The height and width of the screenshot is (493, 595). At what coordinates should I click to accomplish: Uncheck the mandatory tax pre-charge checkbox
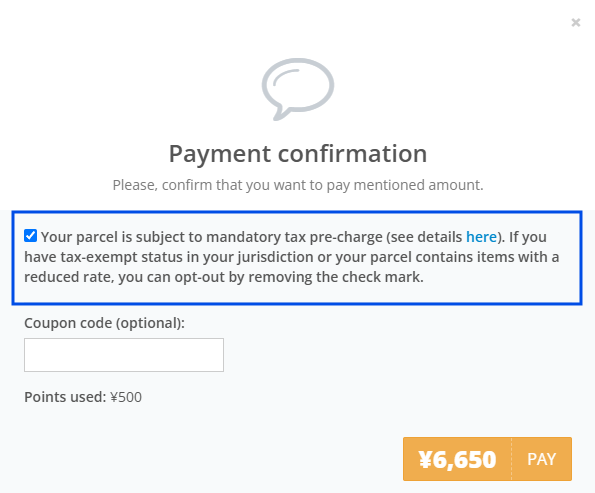click(x=30, y=236)
